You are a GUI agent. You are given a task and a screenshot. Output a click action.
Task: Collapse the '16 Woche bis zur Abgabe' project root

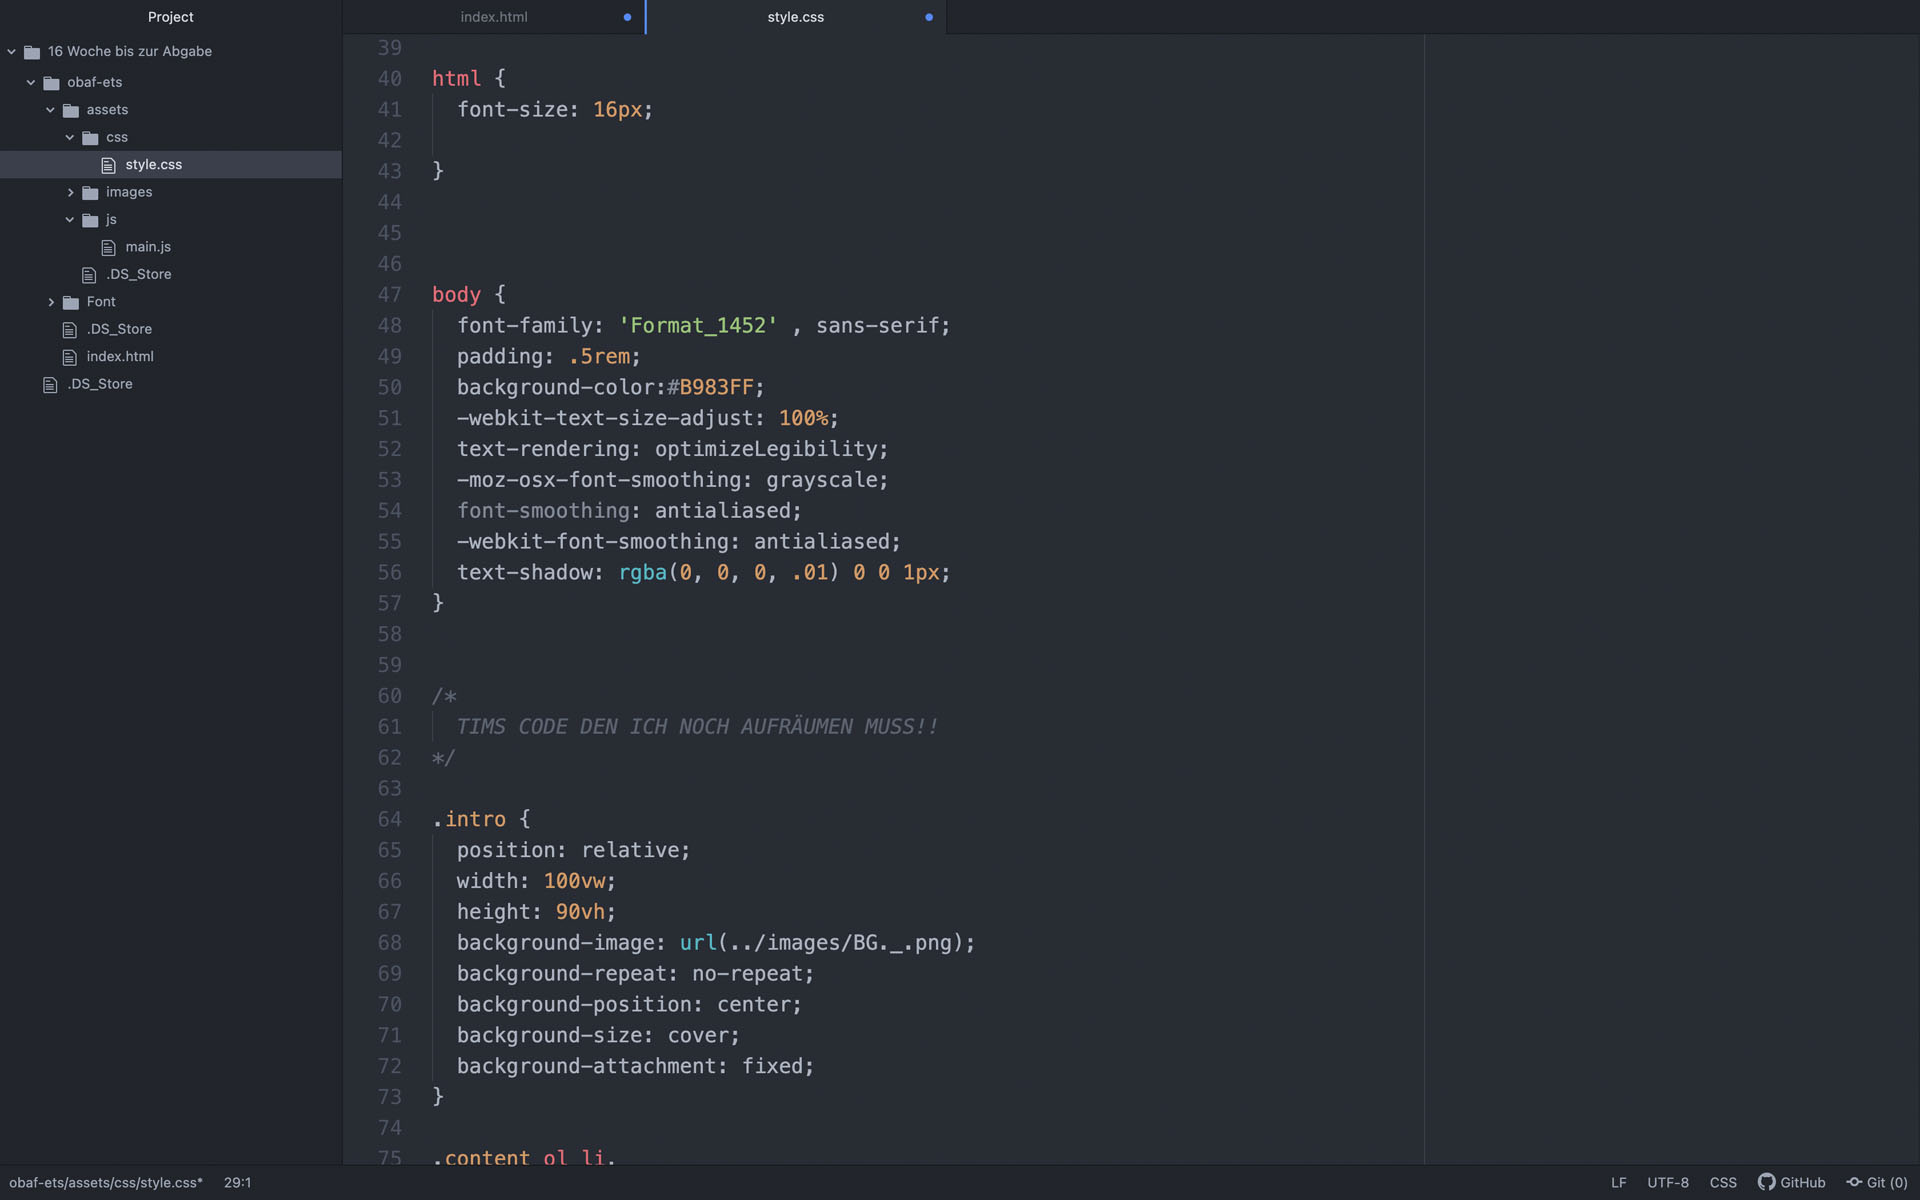point(12,52)
